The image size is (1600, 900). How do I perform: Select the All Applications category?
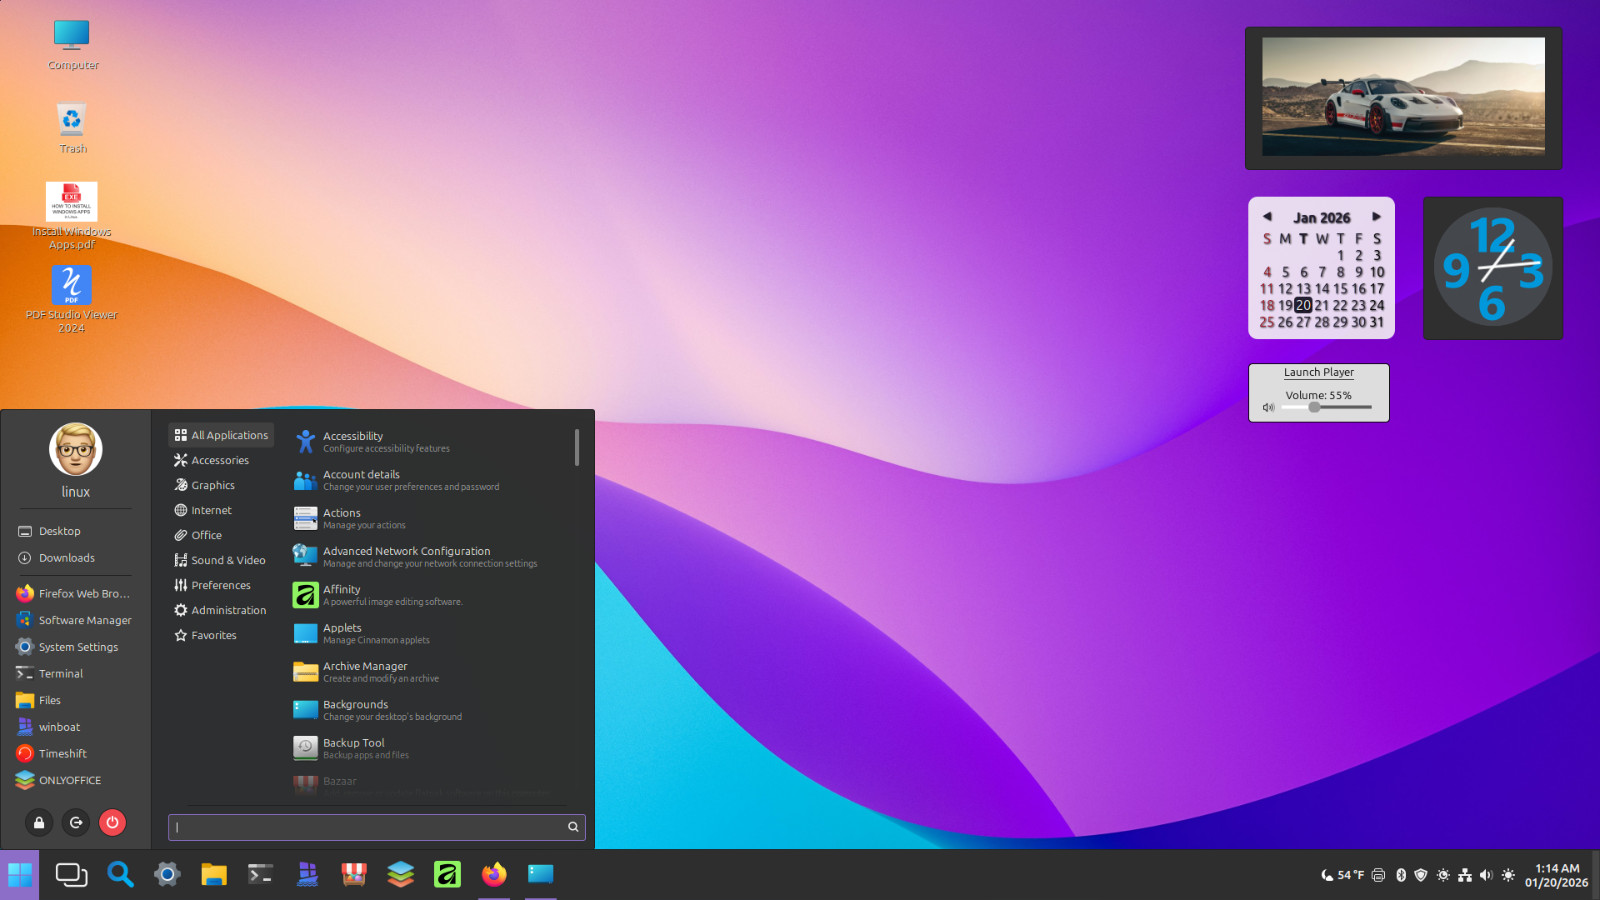[x=221, y=435]
